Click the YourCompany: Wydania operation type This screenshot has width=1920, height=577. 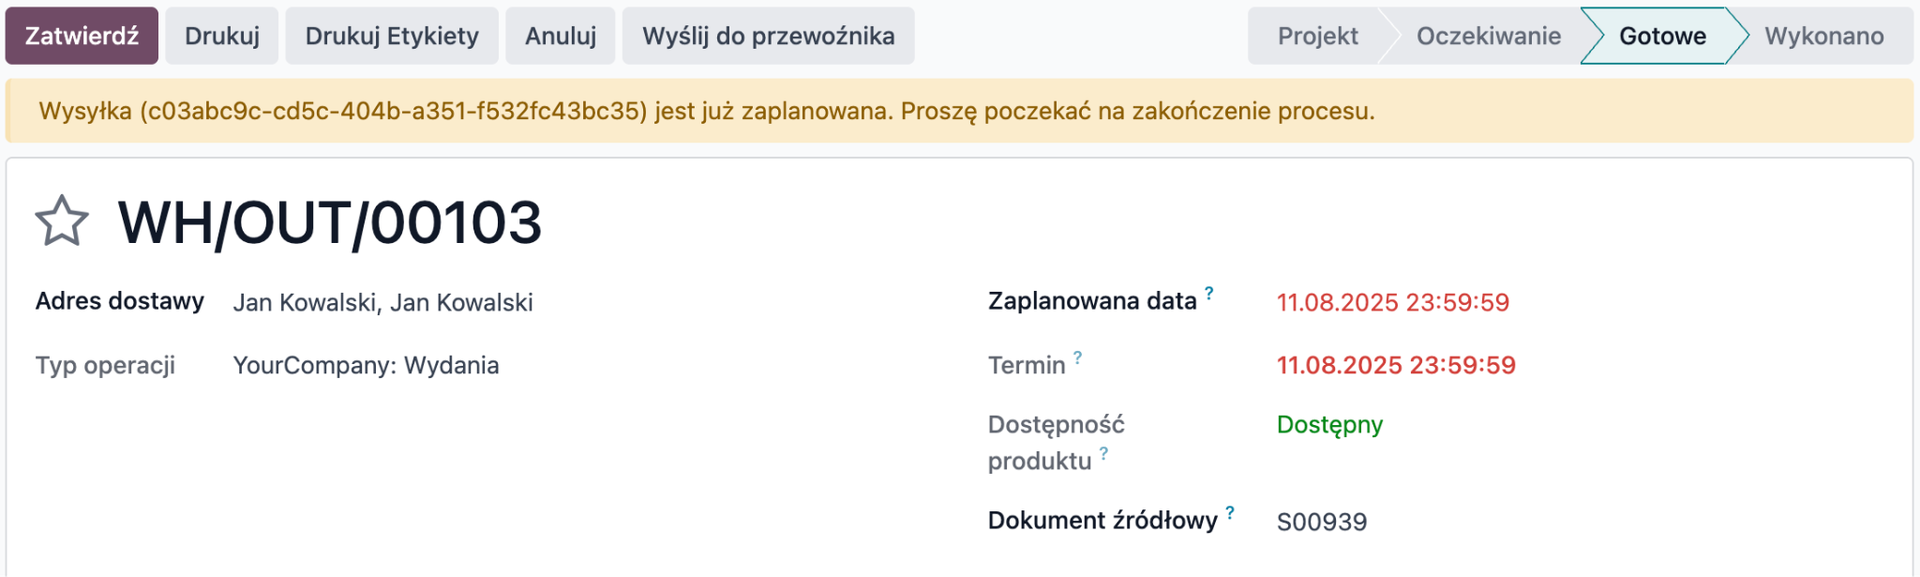[366, 366]
